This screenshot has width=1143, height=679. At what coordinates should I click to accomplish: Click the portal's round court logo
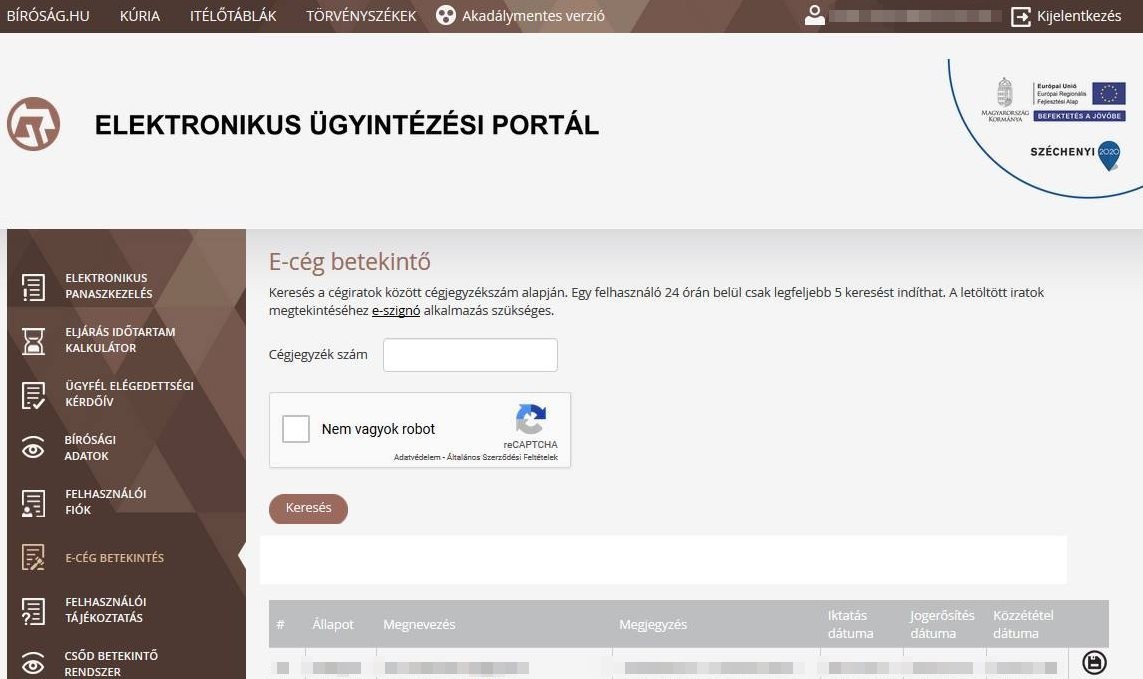point(34,124)
